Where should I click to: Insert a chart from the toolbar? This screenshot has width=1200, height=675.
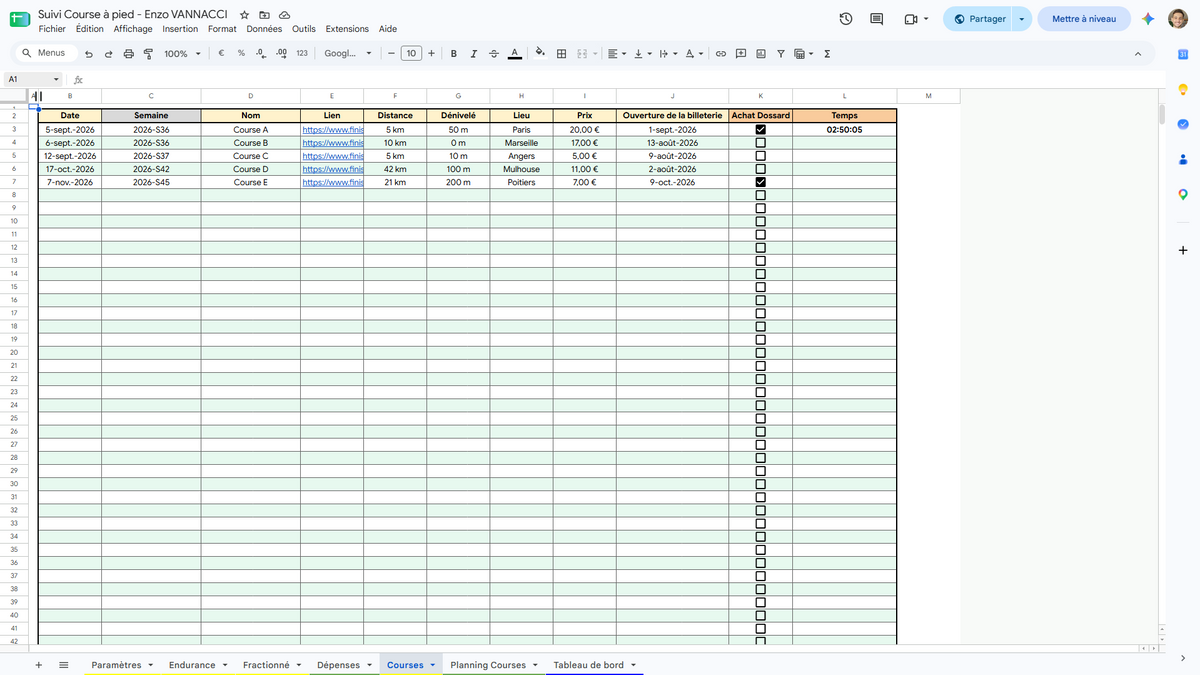(761, 54)
